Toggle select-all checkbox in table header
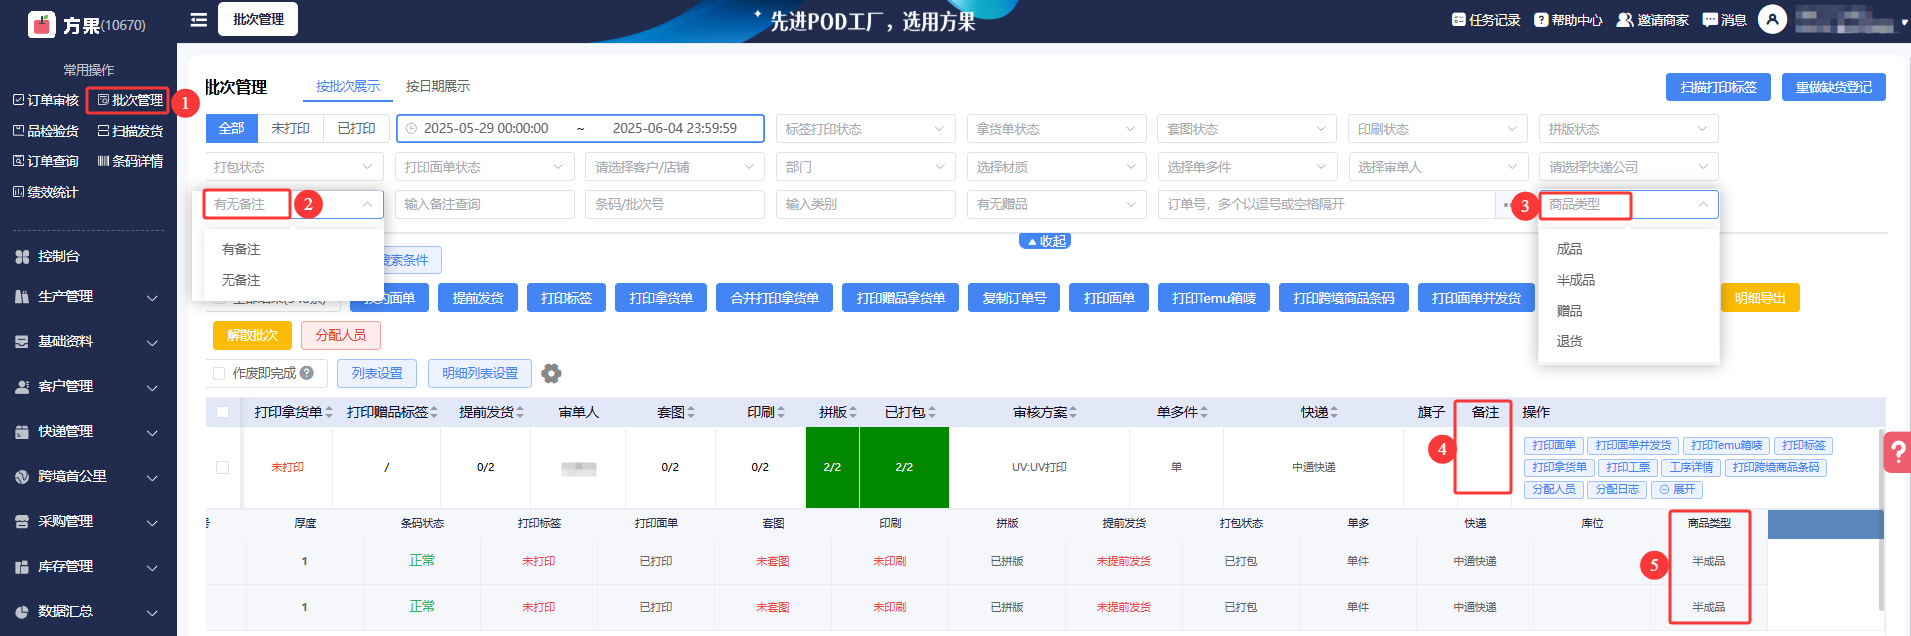This screenshot has height=636, width=1911. tap(222, 412)
